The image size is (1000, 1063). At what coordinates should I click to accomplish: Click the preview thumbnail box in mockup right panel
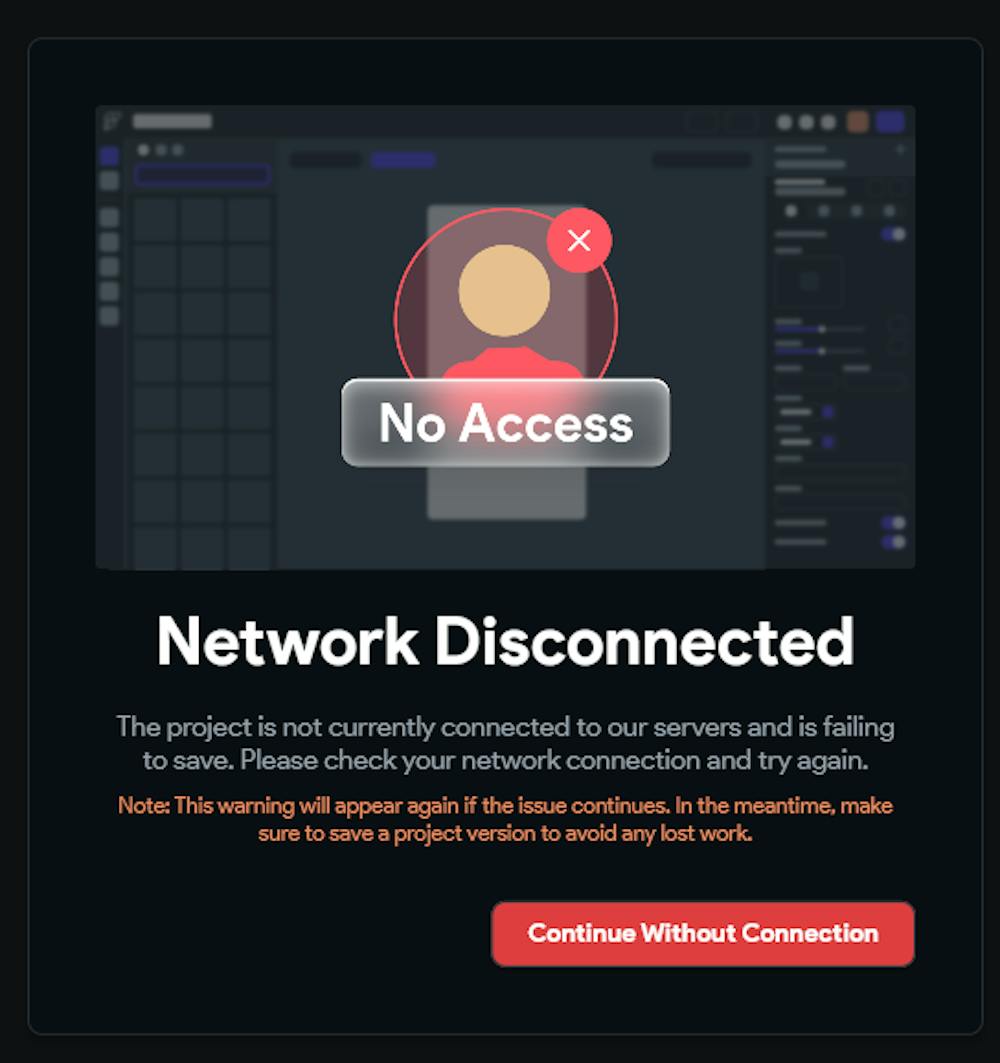809,281
